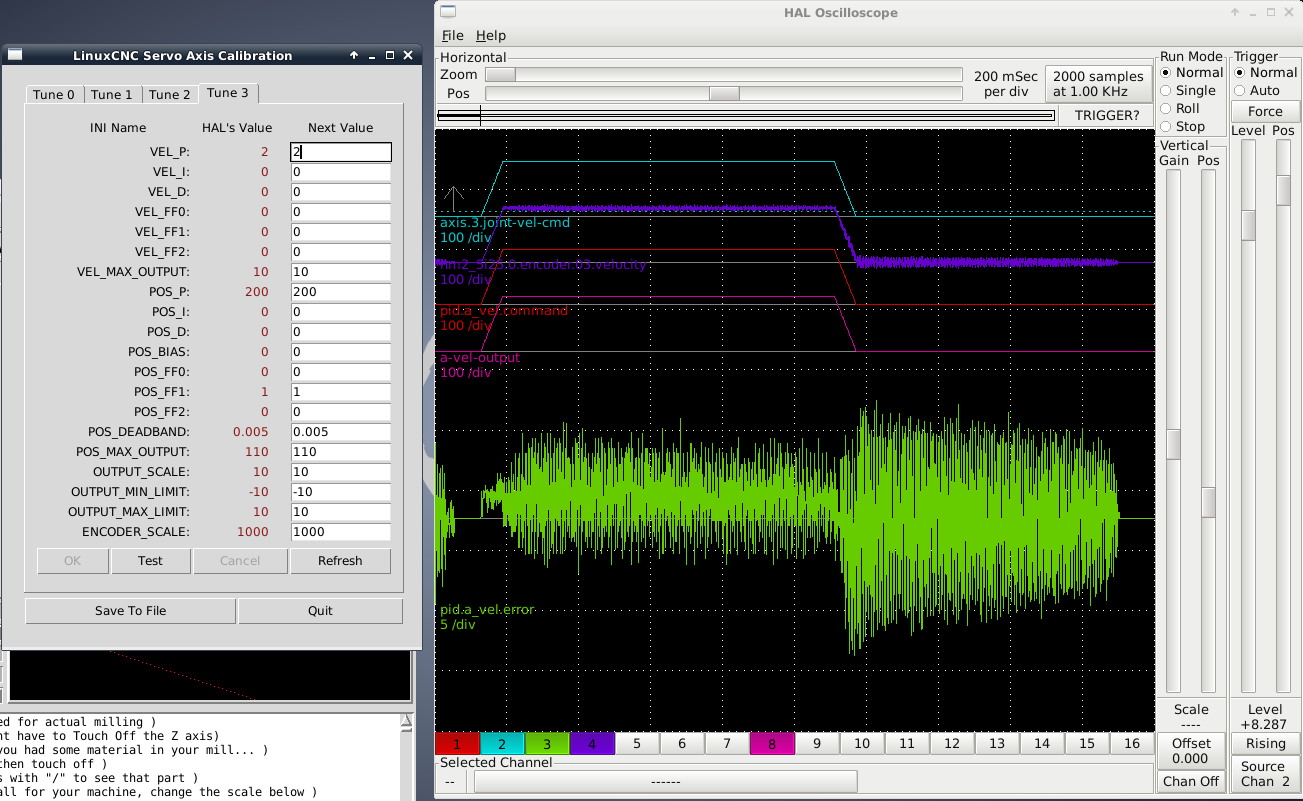Switch to Tune 2 tab
This screenshot has width=1303, height=801.
[x=170, y=95]
